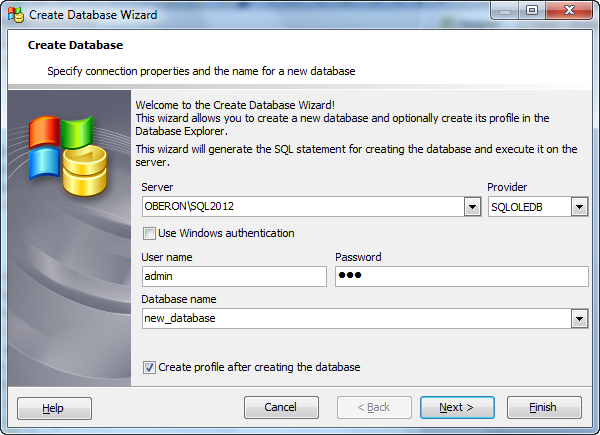
Task: Minimize the Create Database Wizard window
Action: pyautogui.click(x=502, y=12)
